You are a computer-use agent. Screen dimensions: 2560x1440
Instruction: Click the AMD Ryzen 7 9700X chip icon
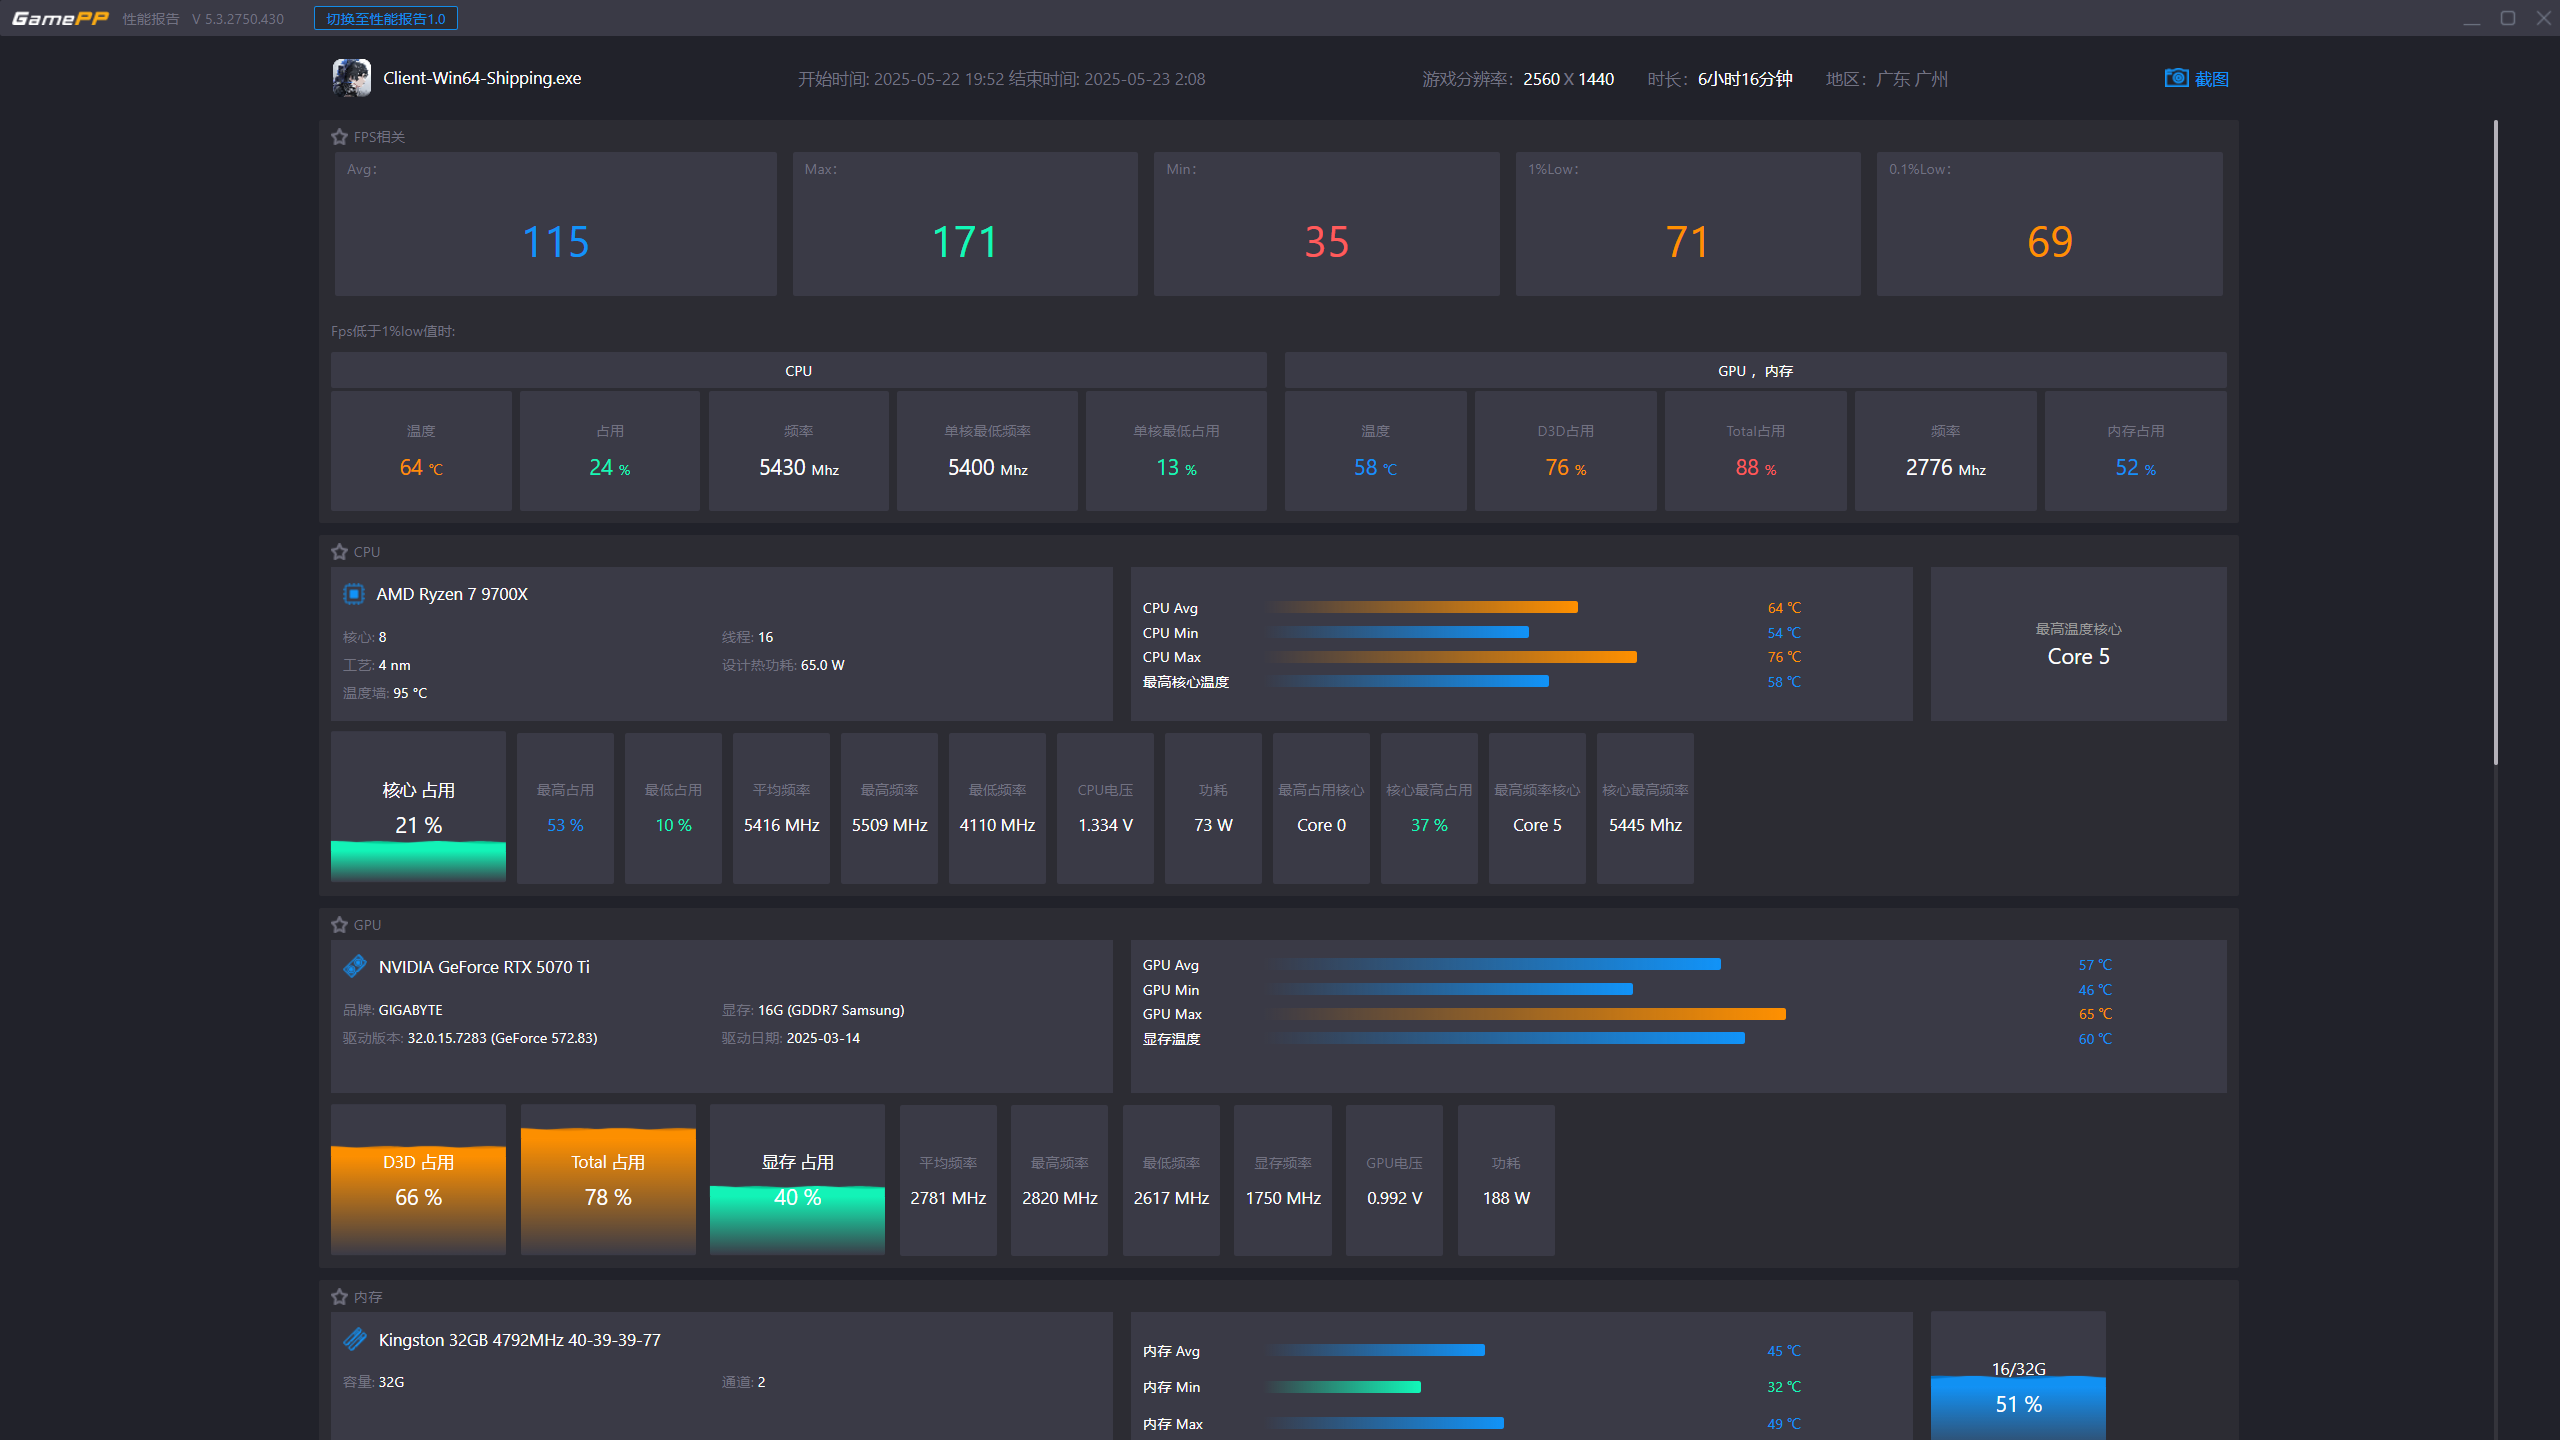pyautogui.click(x=354, y=594)
